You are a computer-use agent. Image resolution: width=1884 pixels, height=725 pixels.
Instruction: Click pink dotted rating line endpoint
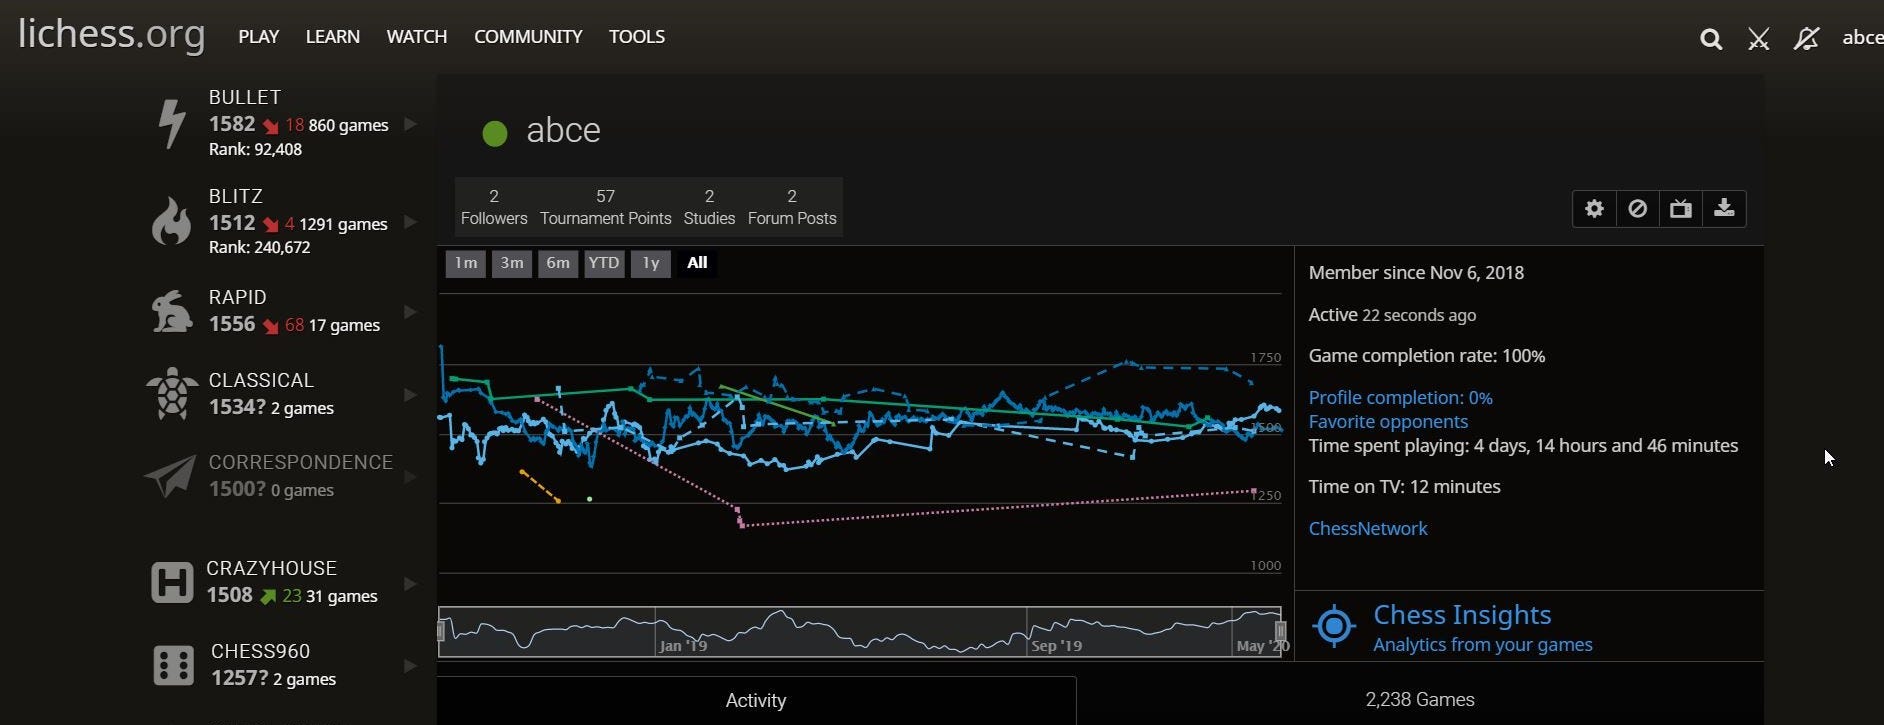pos(1254,491)
